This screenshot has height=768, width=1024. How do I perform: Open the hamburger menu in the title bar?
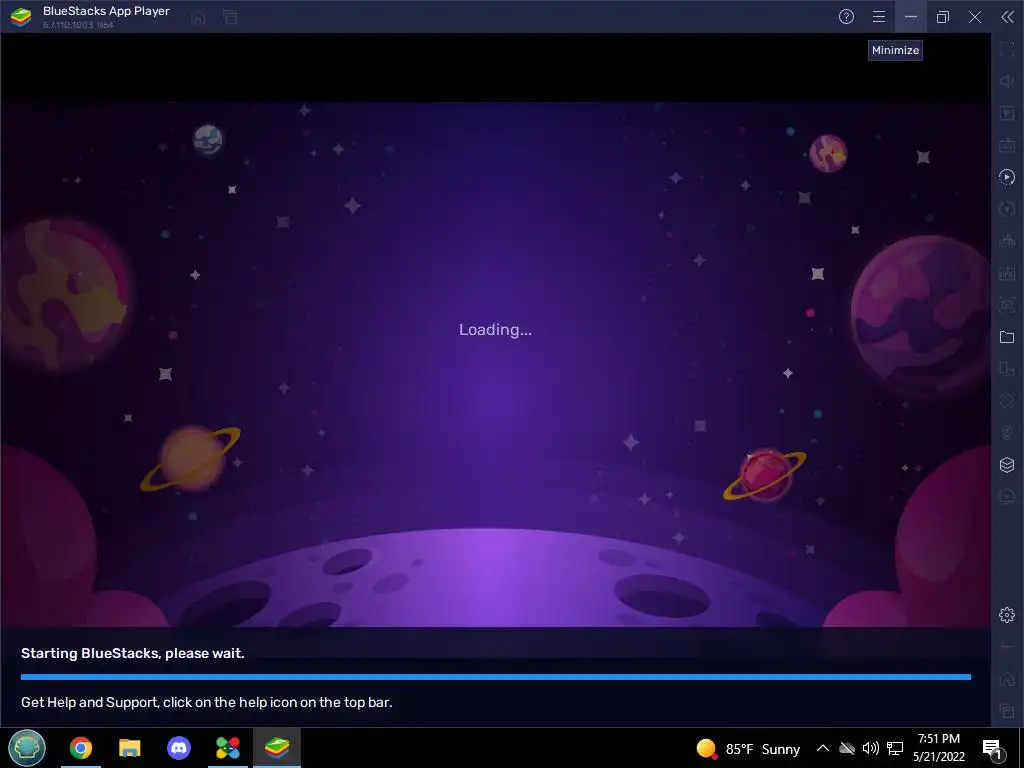tap(879, 17)
